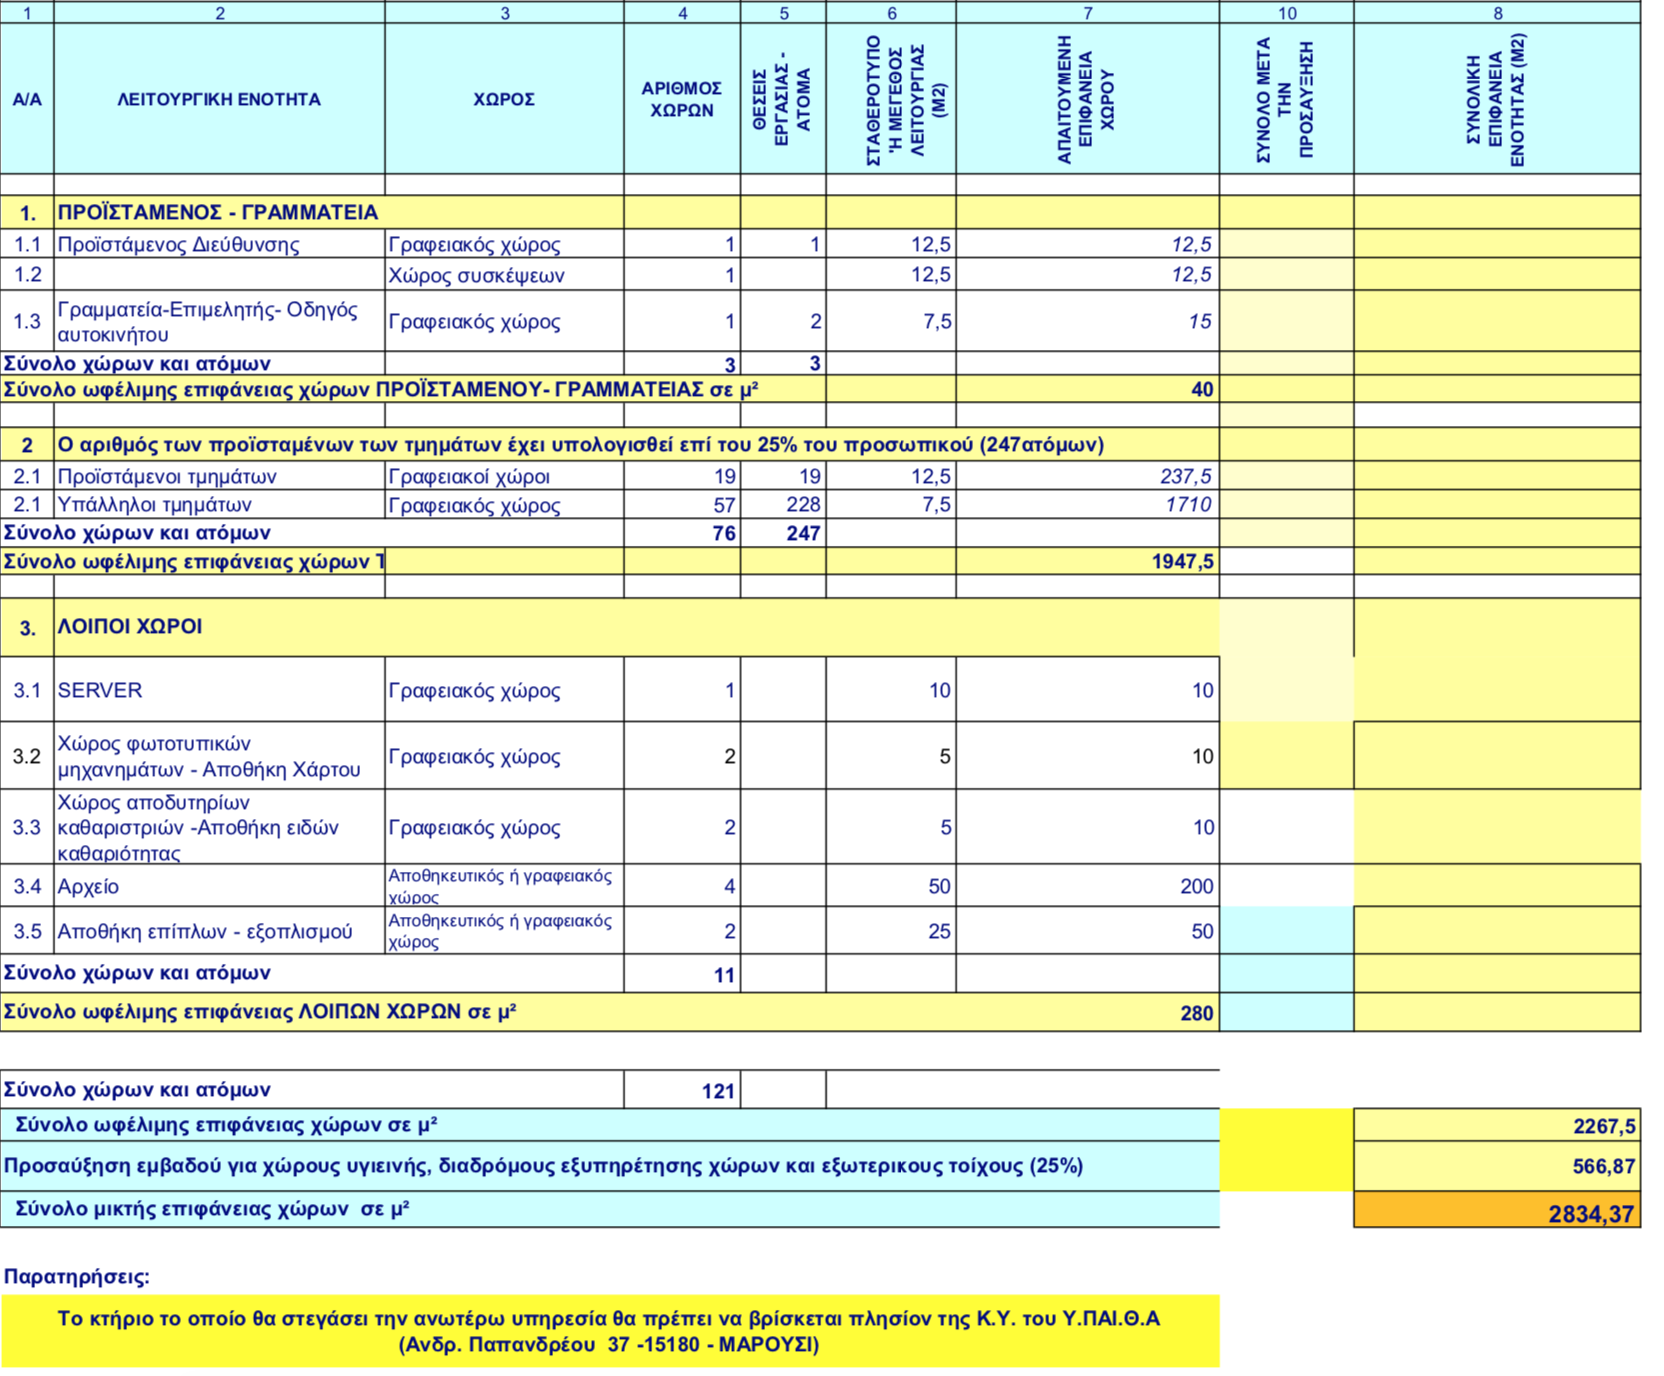This screenshot has height=1376, width=1664.
Task: Select the SERVER row label
Action: coord(100,691)
